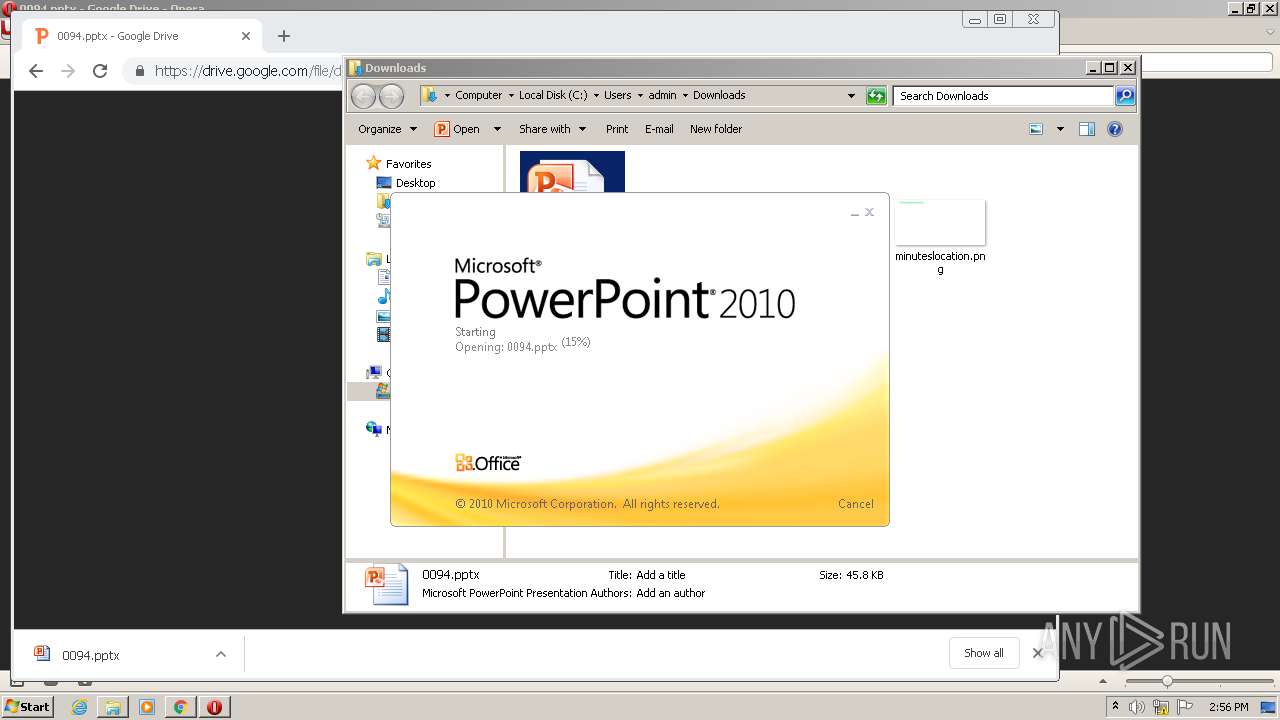
Task: Go back in the Explorer Downloads window
Action: click(363, 96)
